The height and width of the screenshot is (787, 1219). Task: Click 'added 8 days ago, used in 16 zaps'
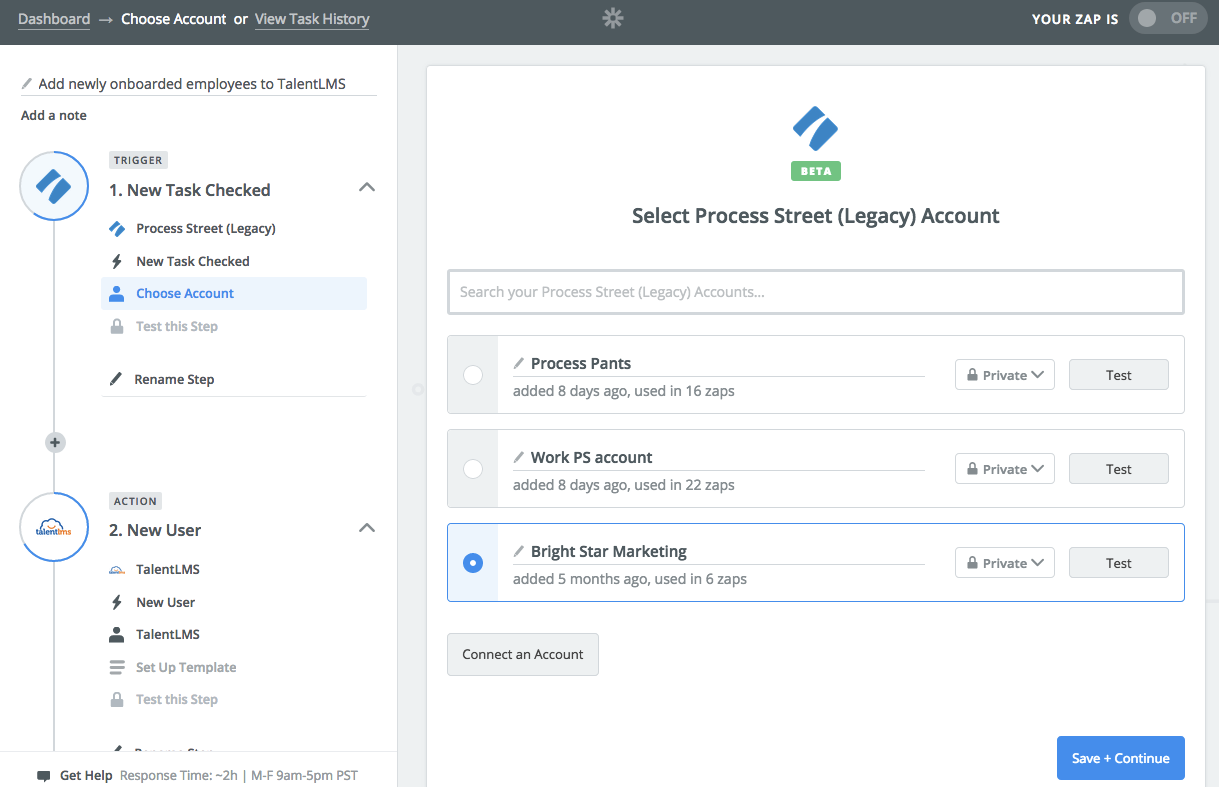pyautogui.click(x=624, y=391)
